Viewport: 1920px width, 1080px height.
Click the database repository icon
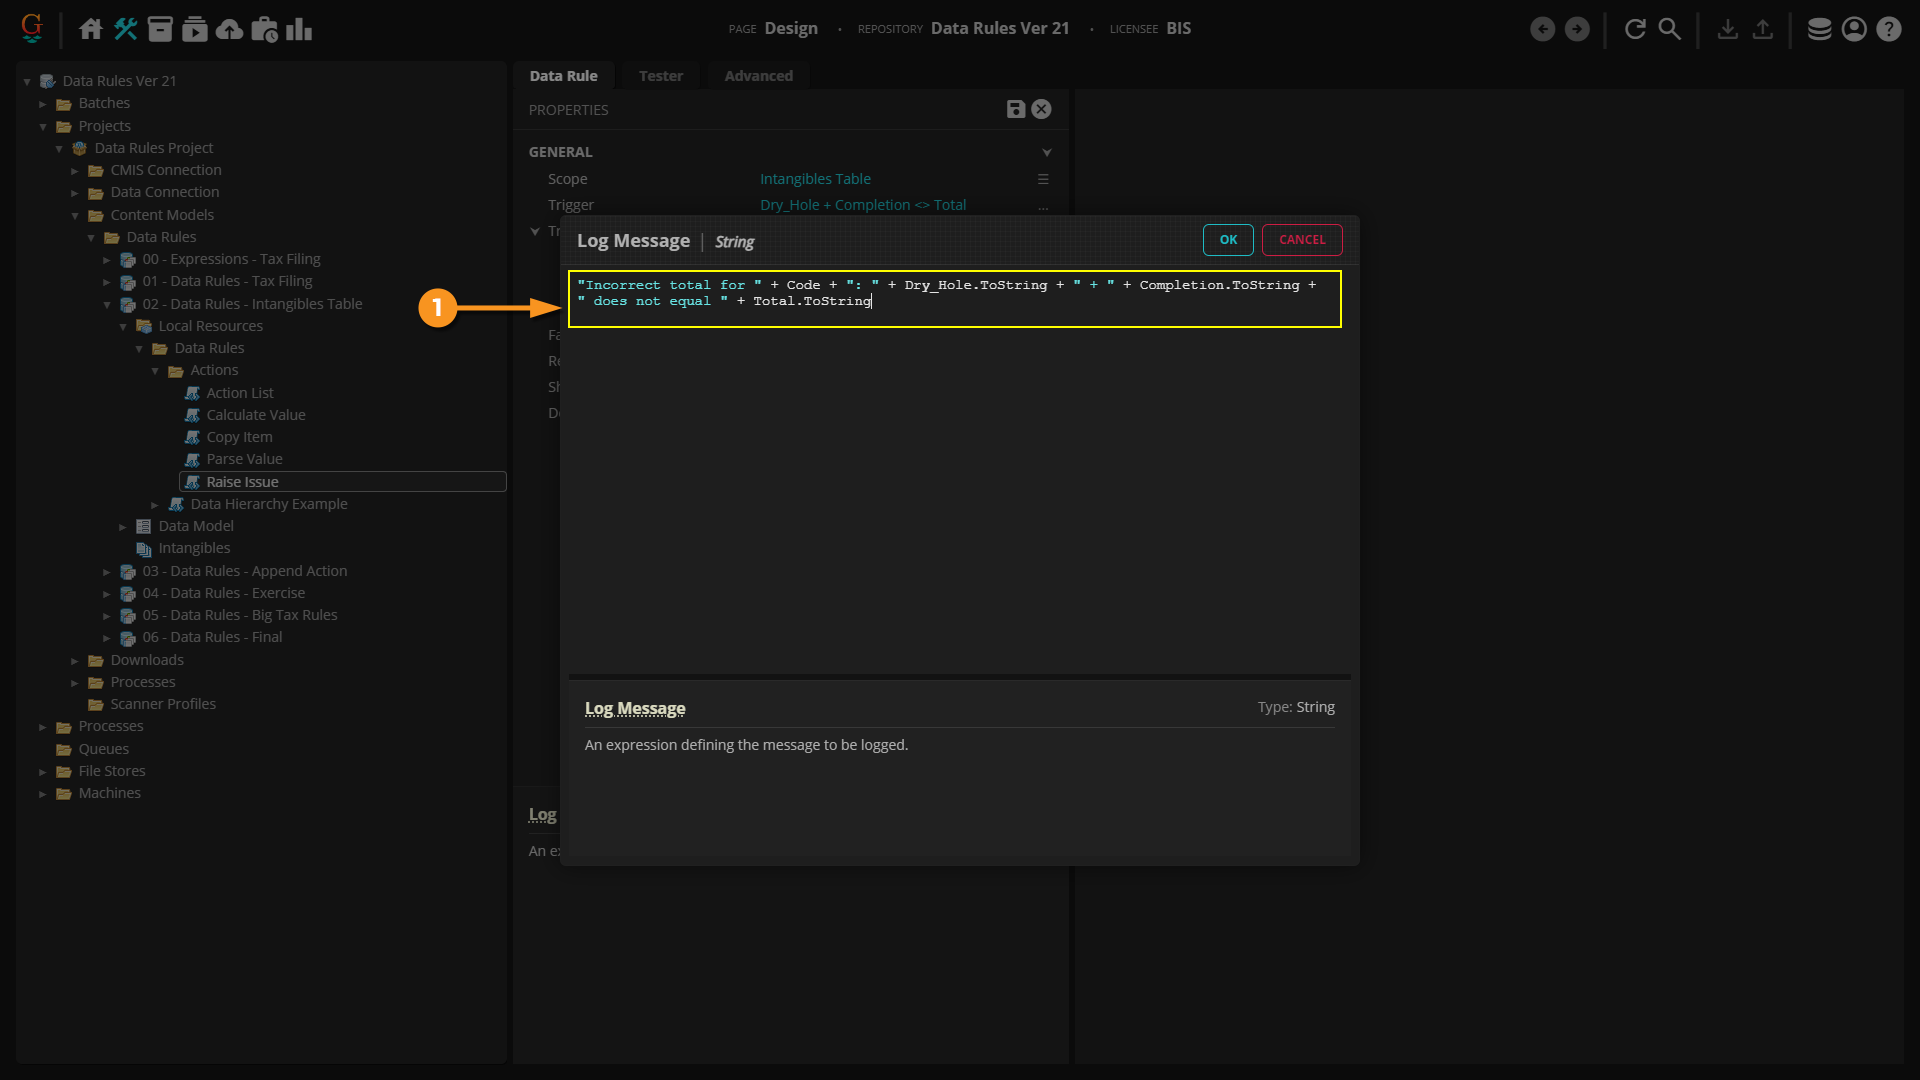point(1819,29)
